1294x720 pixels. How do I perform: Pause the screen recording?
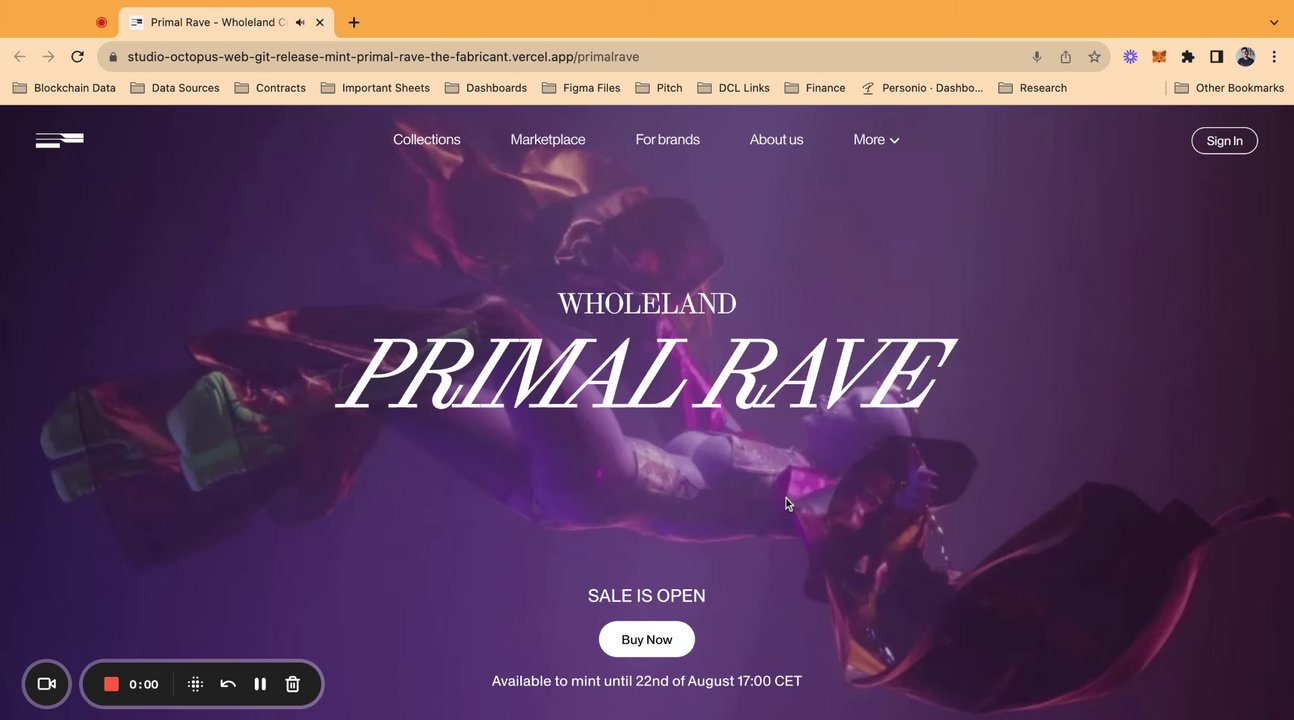(x=260, y=684)
